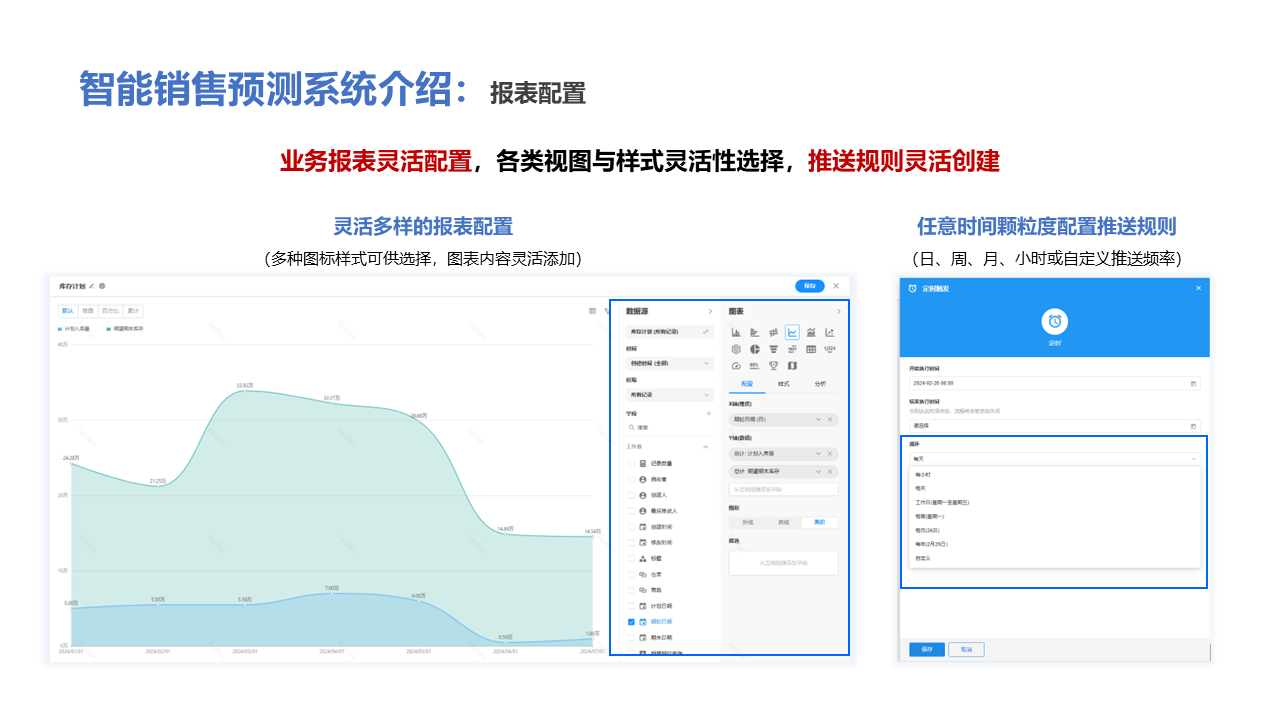This screenshot has height=720, width=1280.
Task: Uncheck the 期初日期 field checkbox
Action: pyautogui.click(x=631, y=622)
